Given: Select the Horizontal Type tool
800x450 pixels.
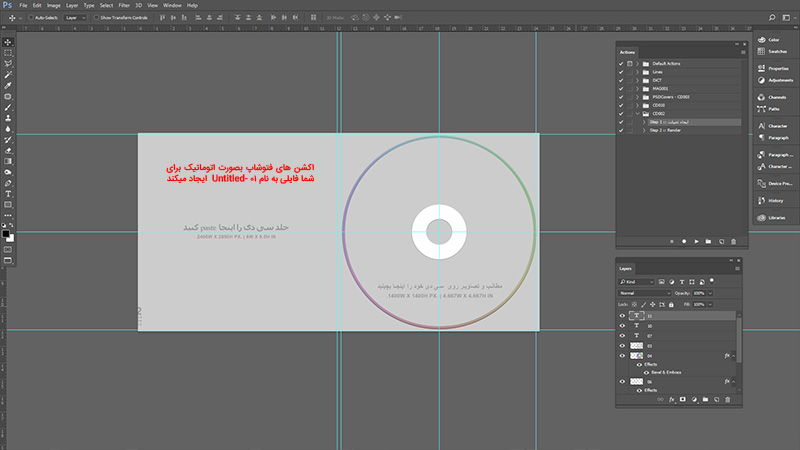Looking at the screenshot, I should tap(8, 194).
